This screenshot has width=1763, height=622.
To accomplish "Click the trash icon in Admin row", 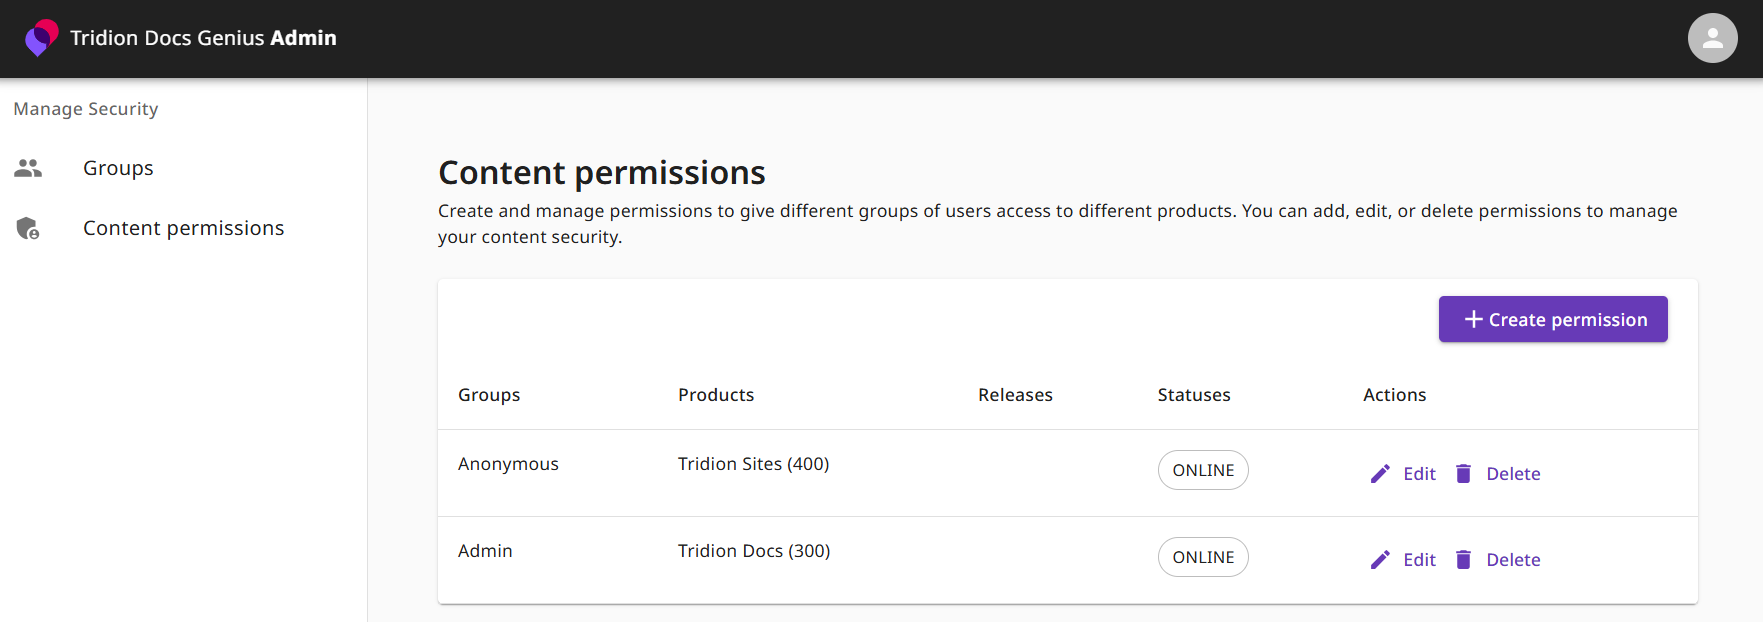I will [x=1463, y=560].
